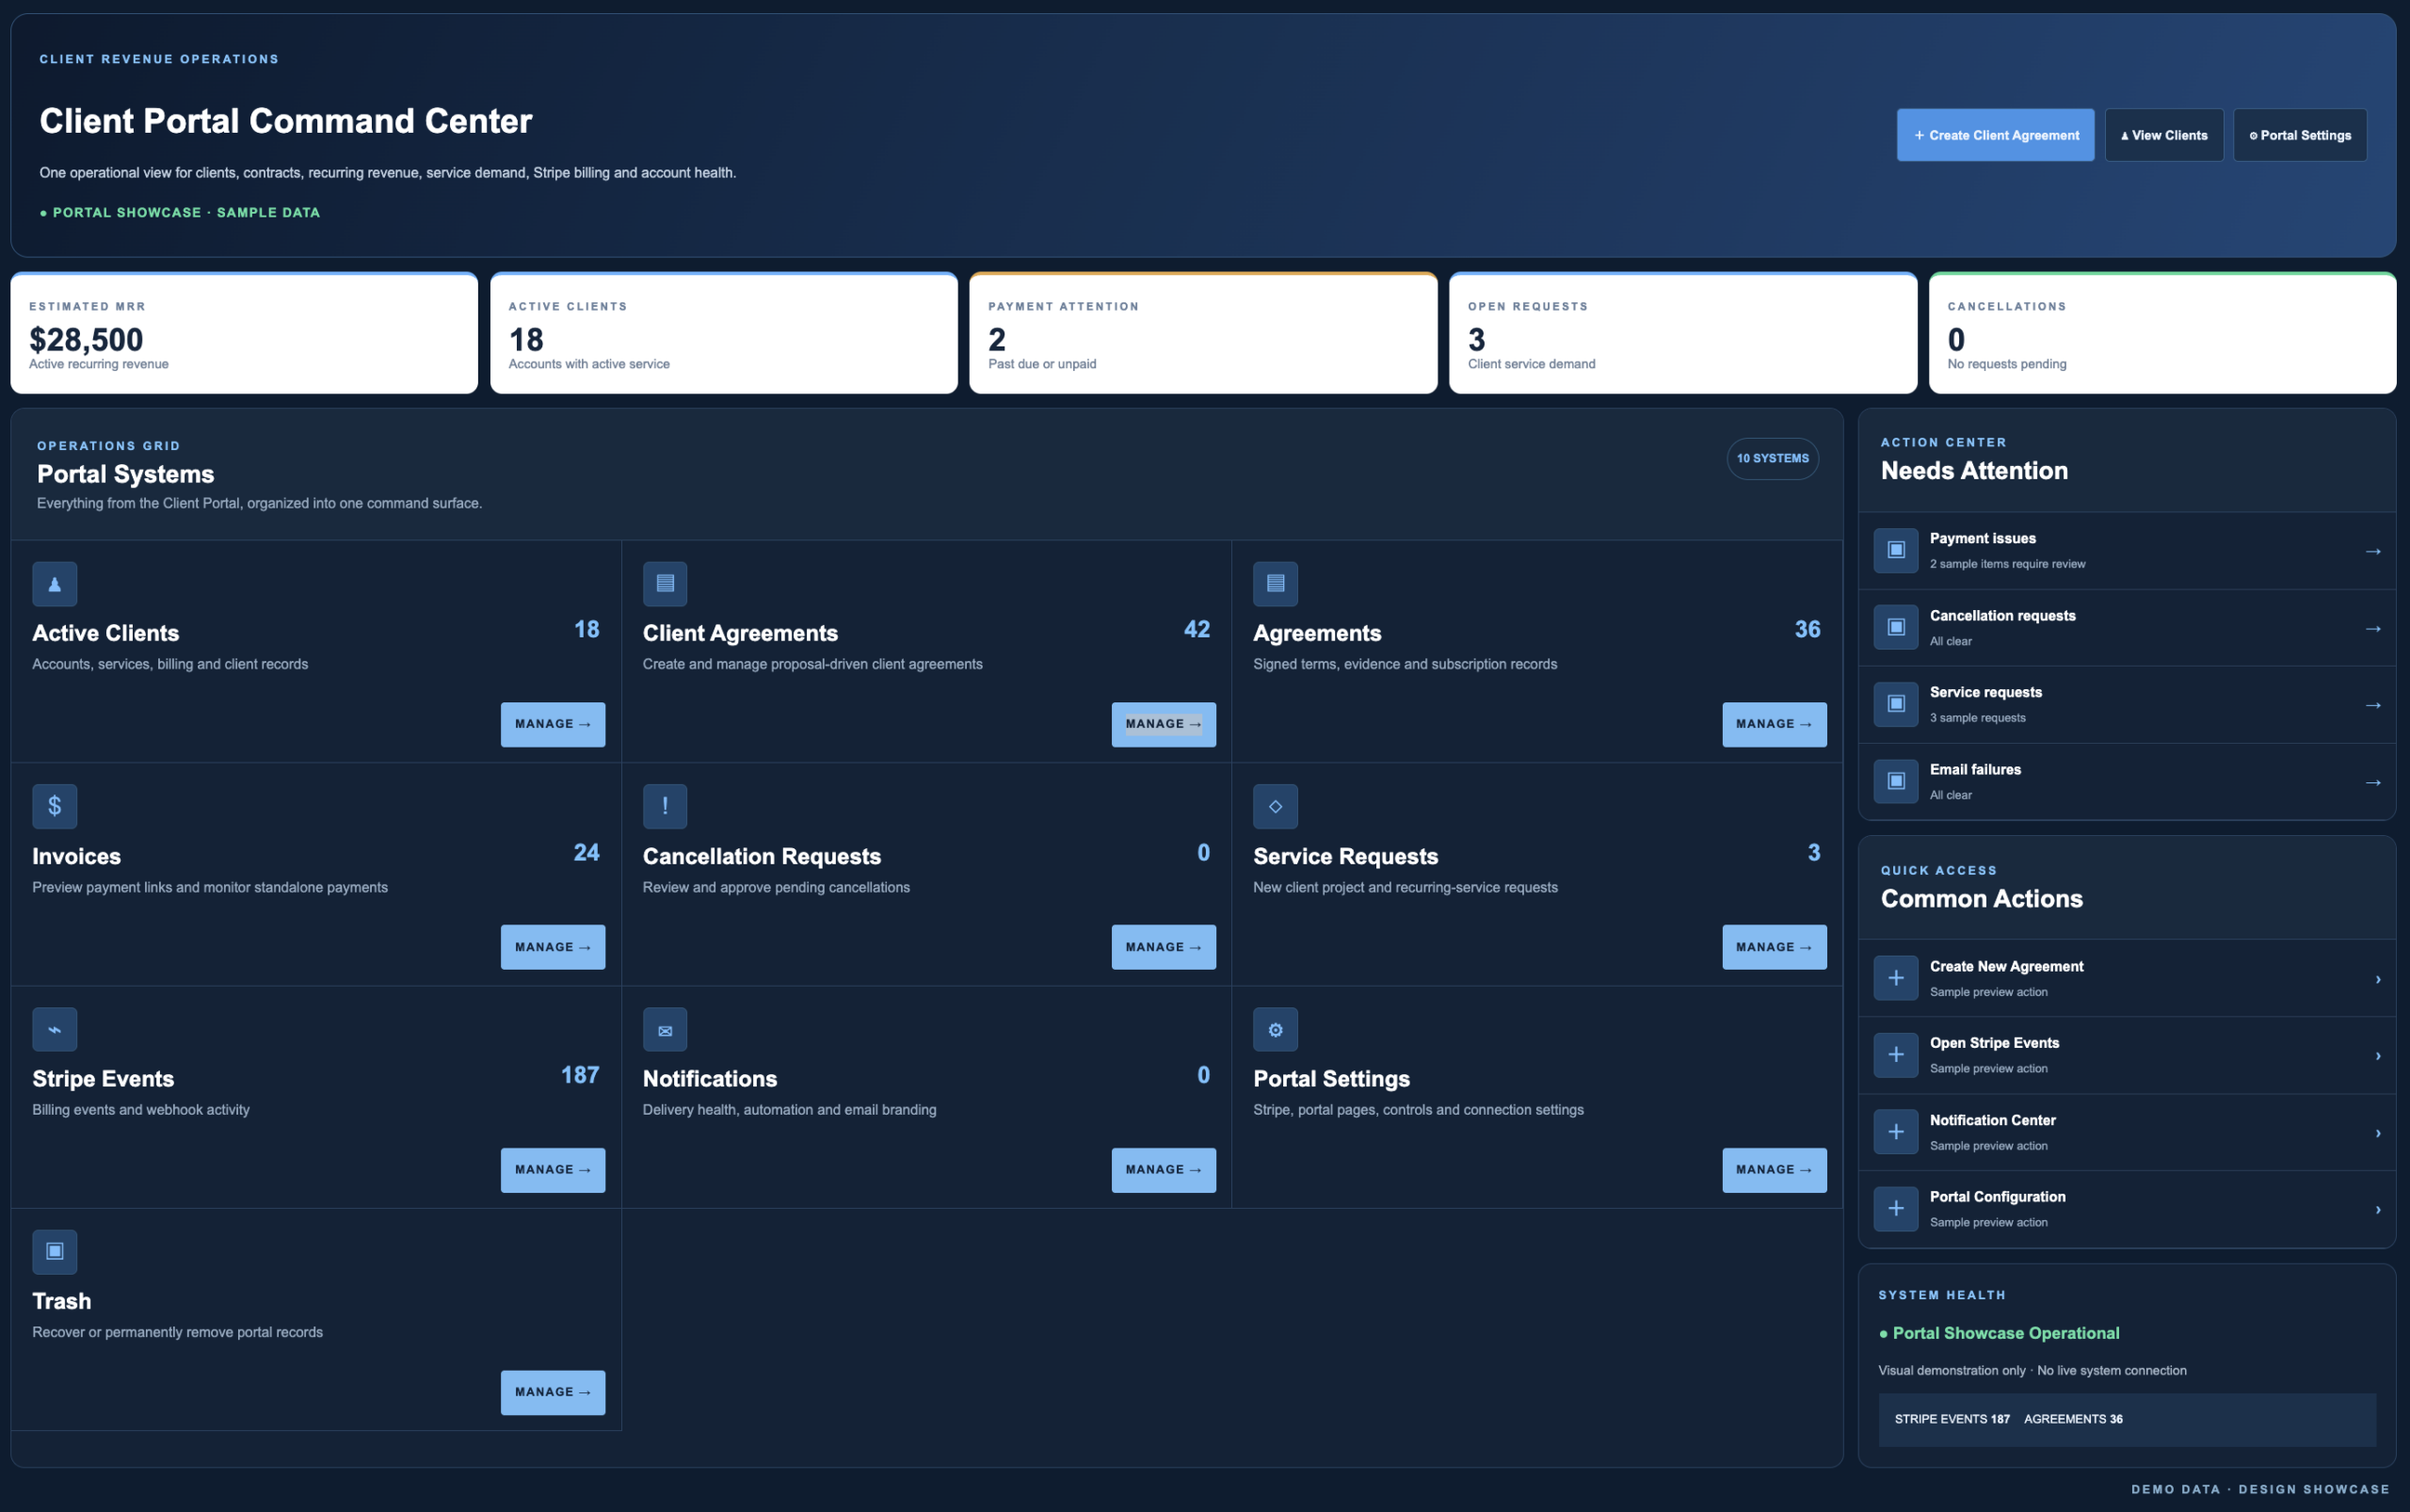Click the Active Clients person icon
Screen dimensions: 2410x1512
point(54,584)
